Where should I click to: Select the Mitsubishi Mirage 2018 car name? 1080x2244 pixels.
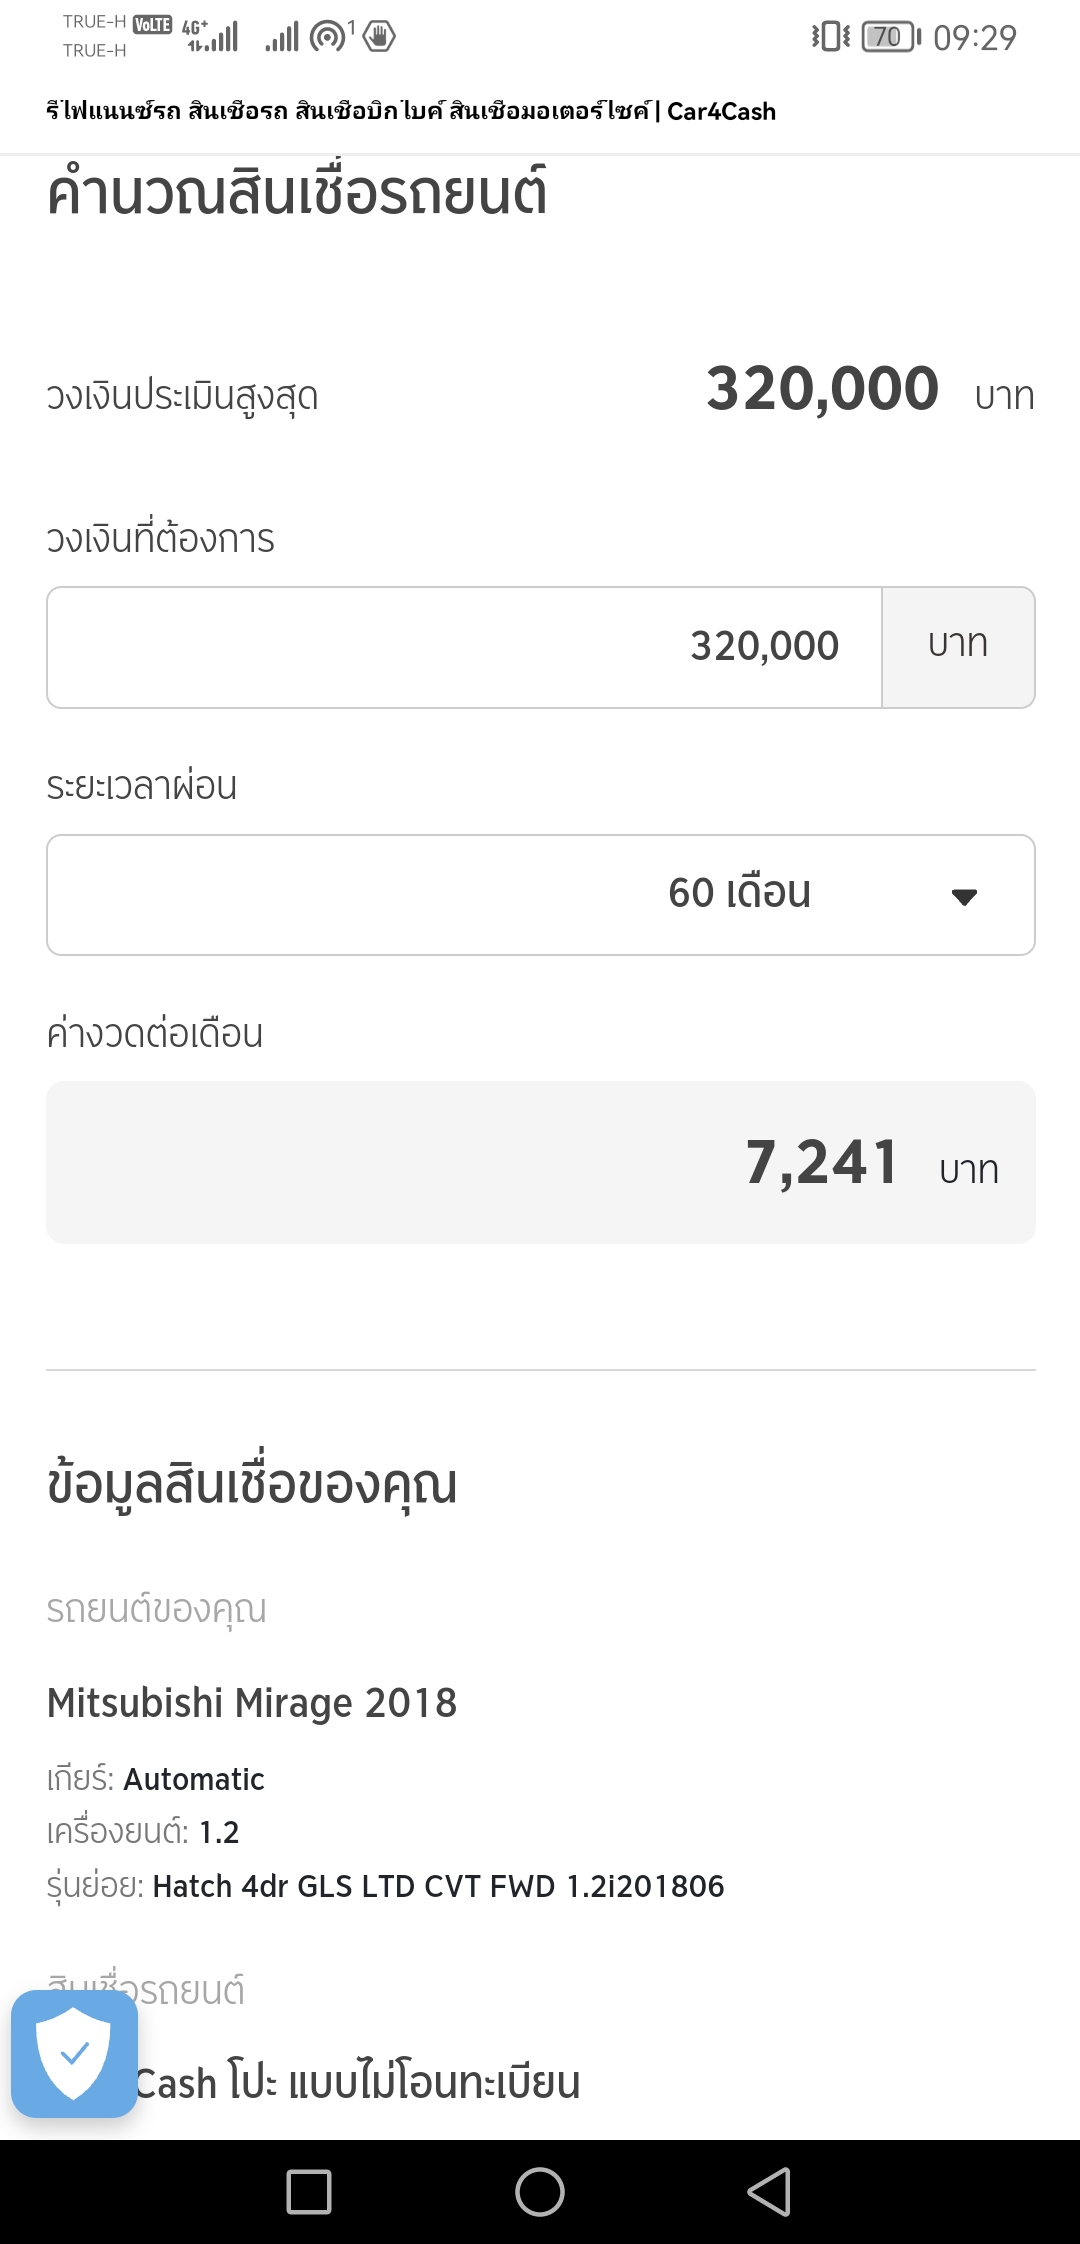tap(252, 1702)
